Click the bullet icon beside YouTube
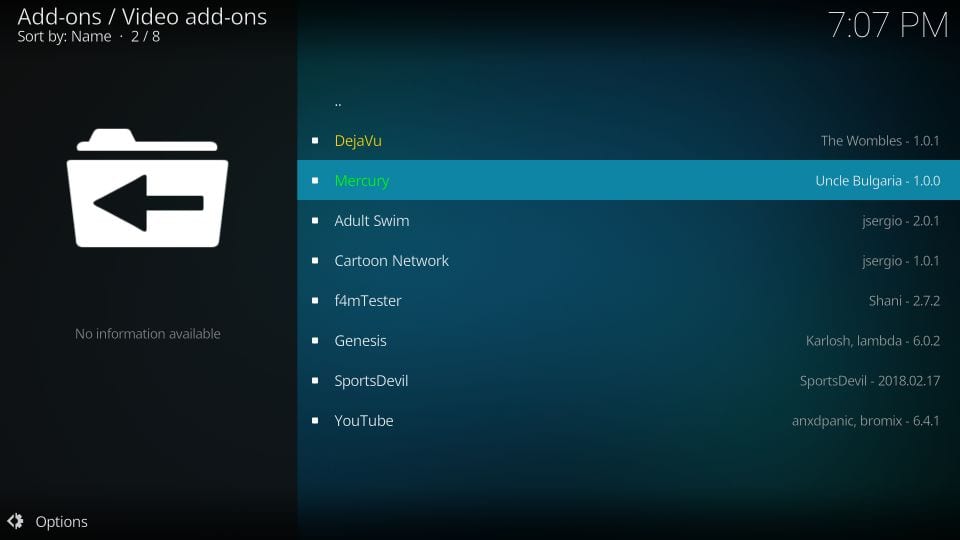Viewport: 960px width, 540px height. pyautogui.click(x=315, y=421)
